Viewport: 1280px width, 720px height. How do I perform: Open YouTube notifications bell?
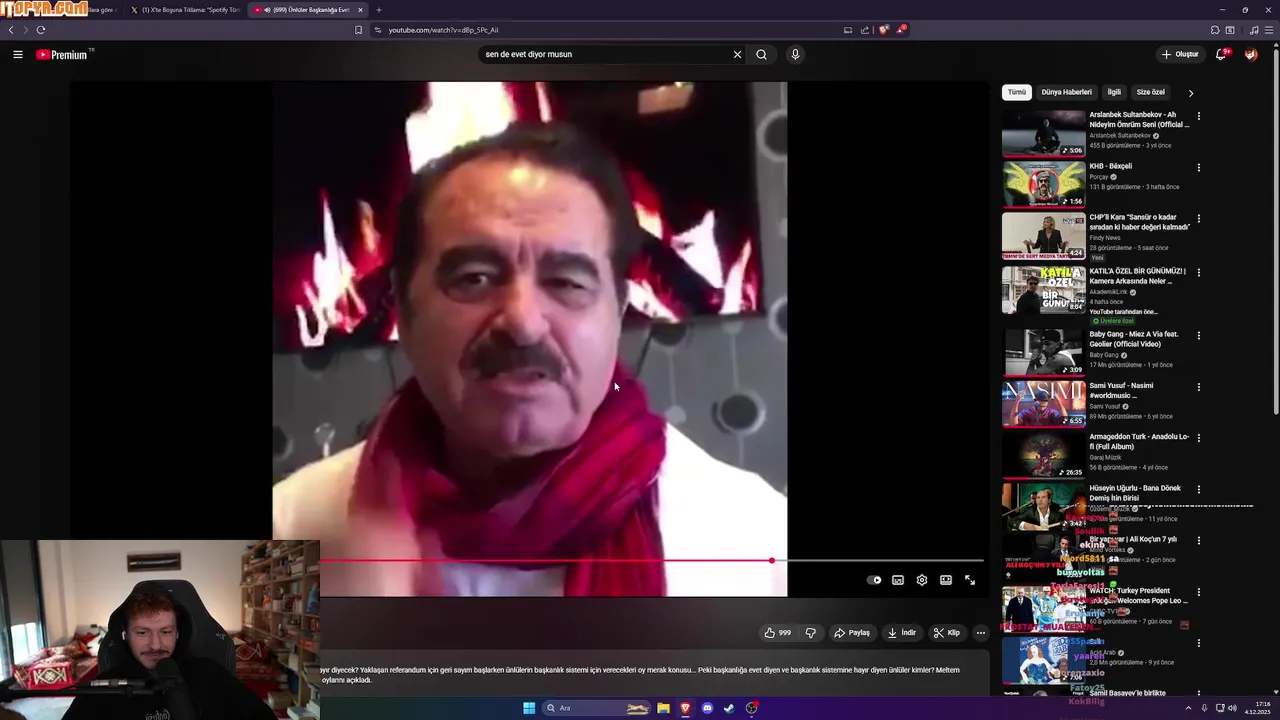1221,55
